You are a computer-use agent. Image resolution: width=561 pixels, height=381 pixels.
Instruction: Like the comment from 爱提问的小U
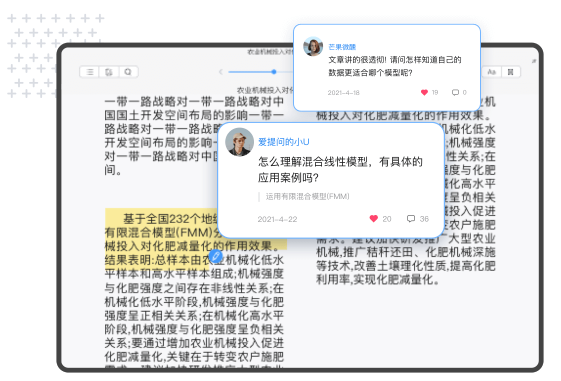tap(374, 219)
